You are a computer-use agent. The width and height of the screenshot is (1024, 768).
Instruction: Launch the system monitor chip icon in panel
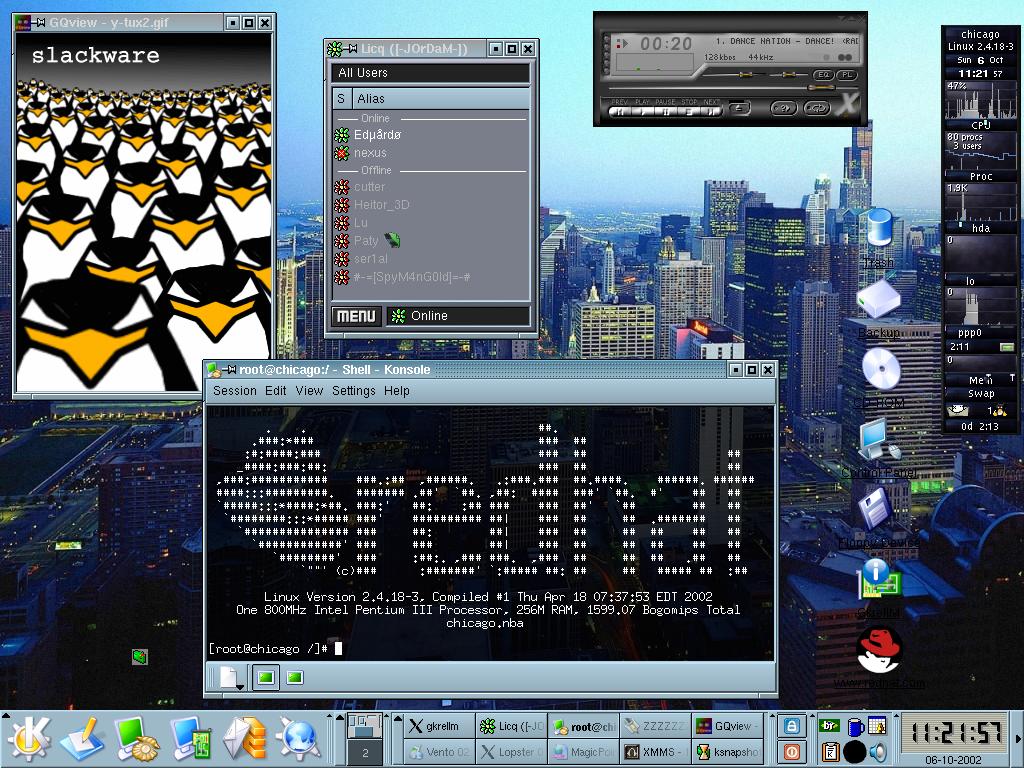coord(191,739)
